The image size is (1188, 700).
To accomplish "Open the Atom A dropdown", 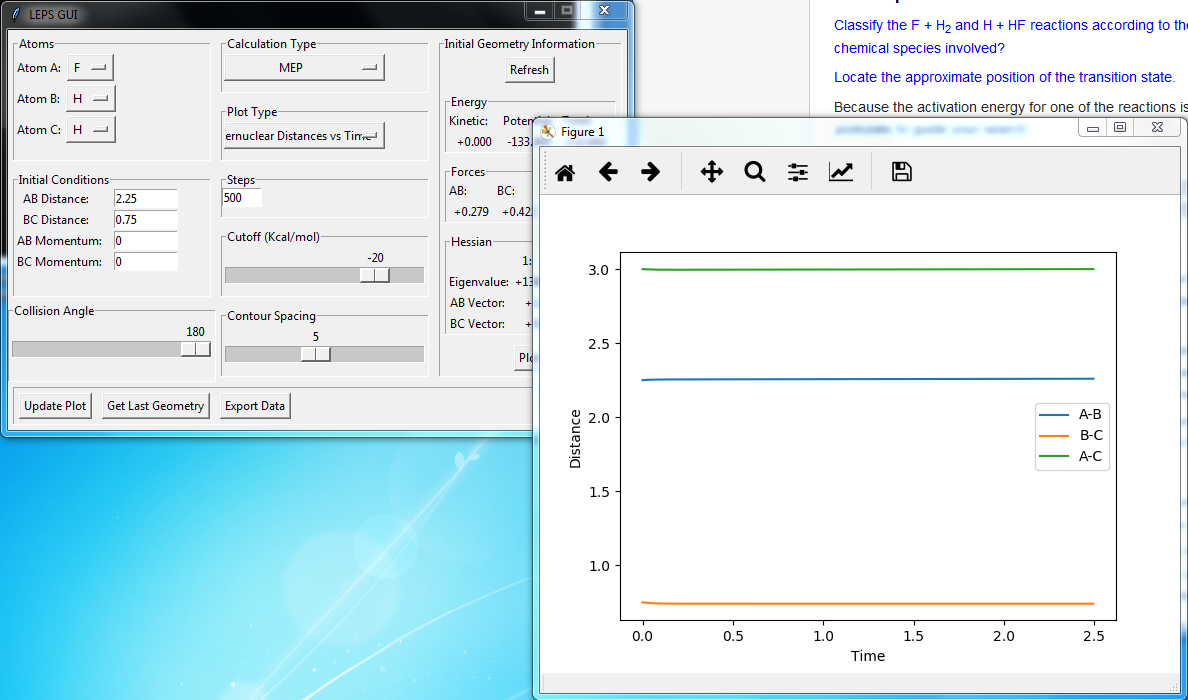I will click(x=90, y=68).
